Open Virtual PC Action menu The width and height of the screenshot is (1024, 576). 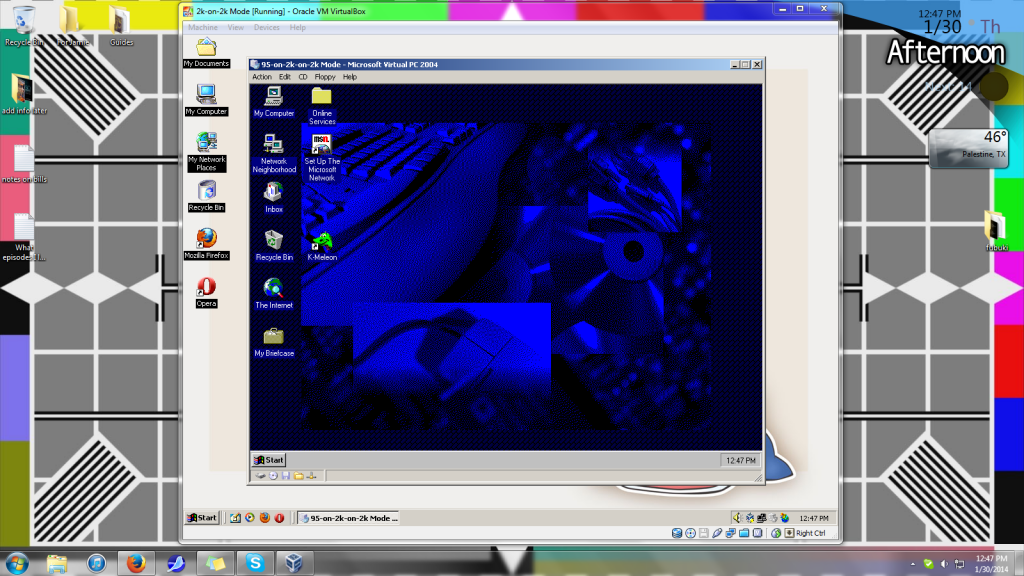262,77
